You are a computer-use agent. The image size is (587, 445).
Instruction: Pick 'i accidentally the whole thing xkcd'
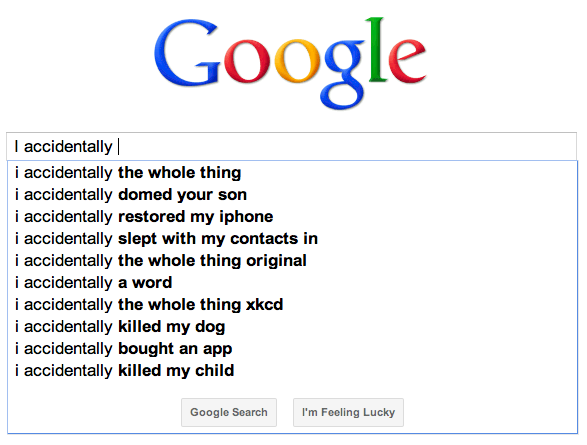click(x=292, y=305)
